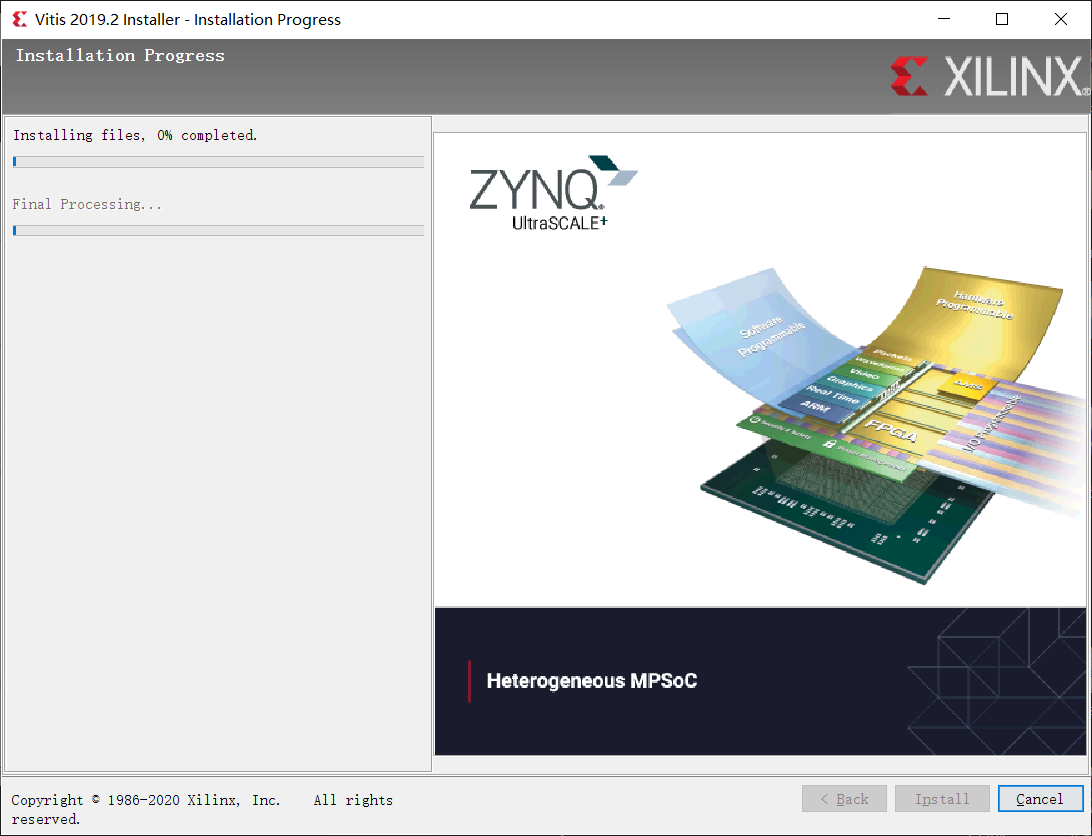Click the Xilinx icon in title bar
Viewport: 1092px width, 836px height.
[20, 20]
